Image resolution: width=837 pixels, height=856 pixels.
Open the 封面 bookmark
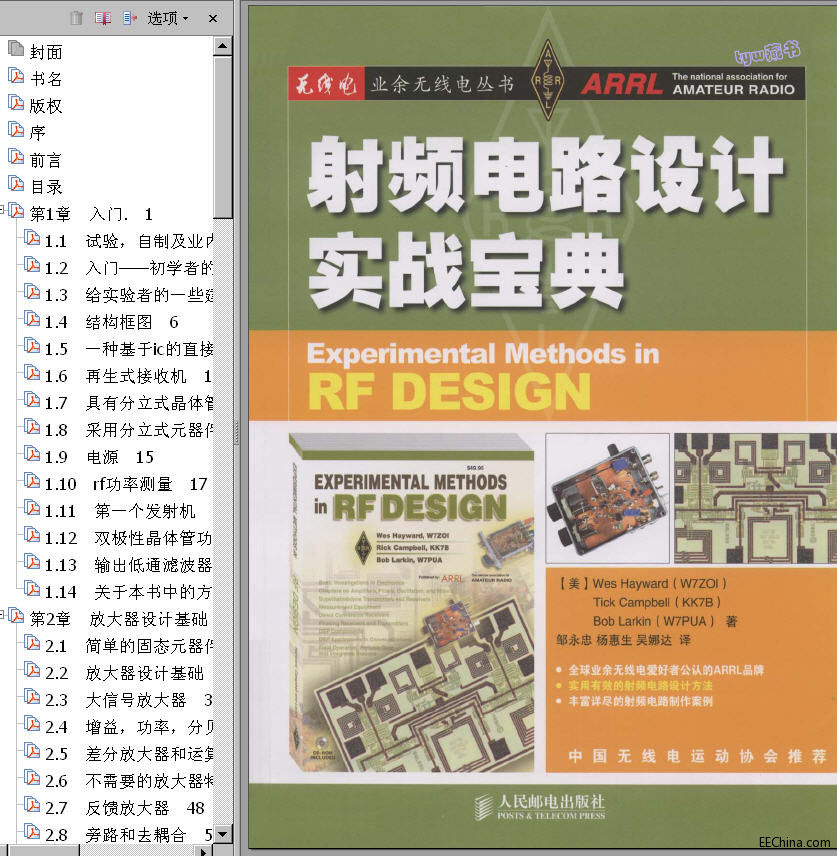click(x=46, y=52)
